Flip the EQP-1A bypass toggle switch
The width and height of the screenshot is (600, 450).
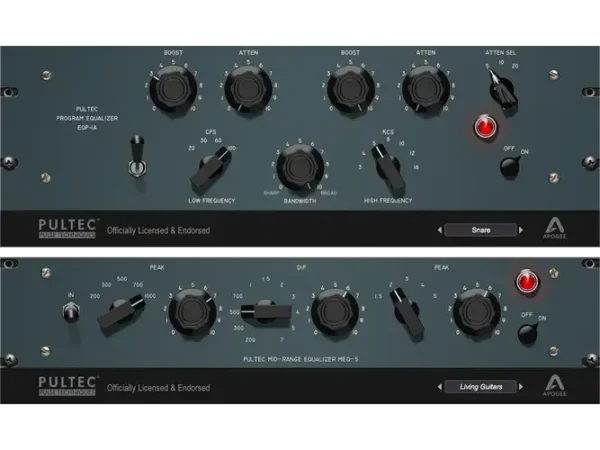[137, 157]
